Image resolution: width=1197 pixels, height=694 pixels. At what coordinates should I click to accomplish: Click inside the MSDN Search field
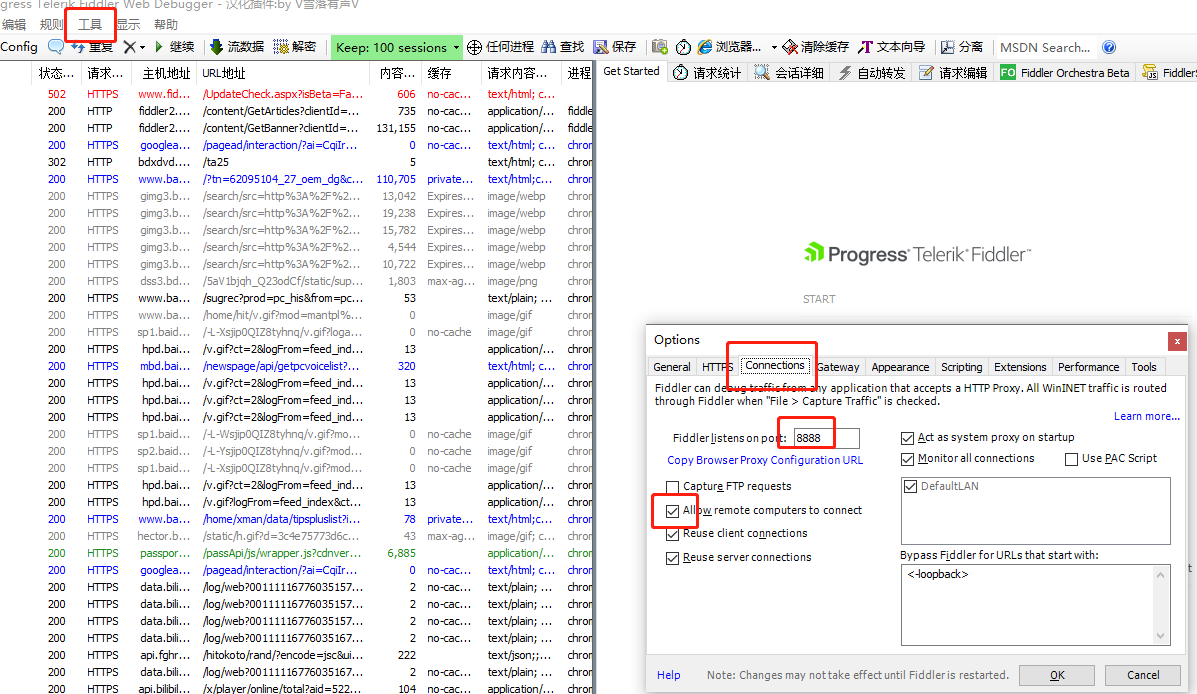click(x=1045, y=47)
